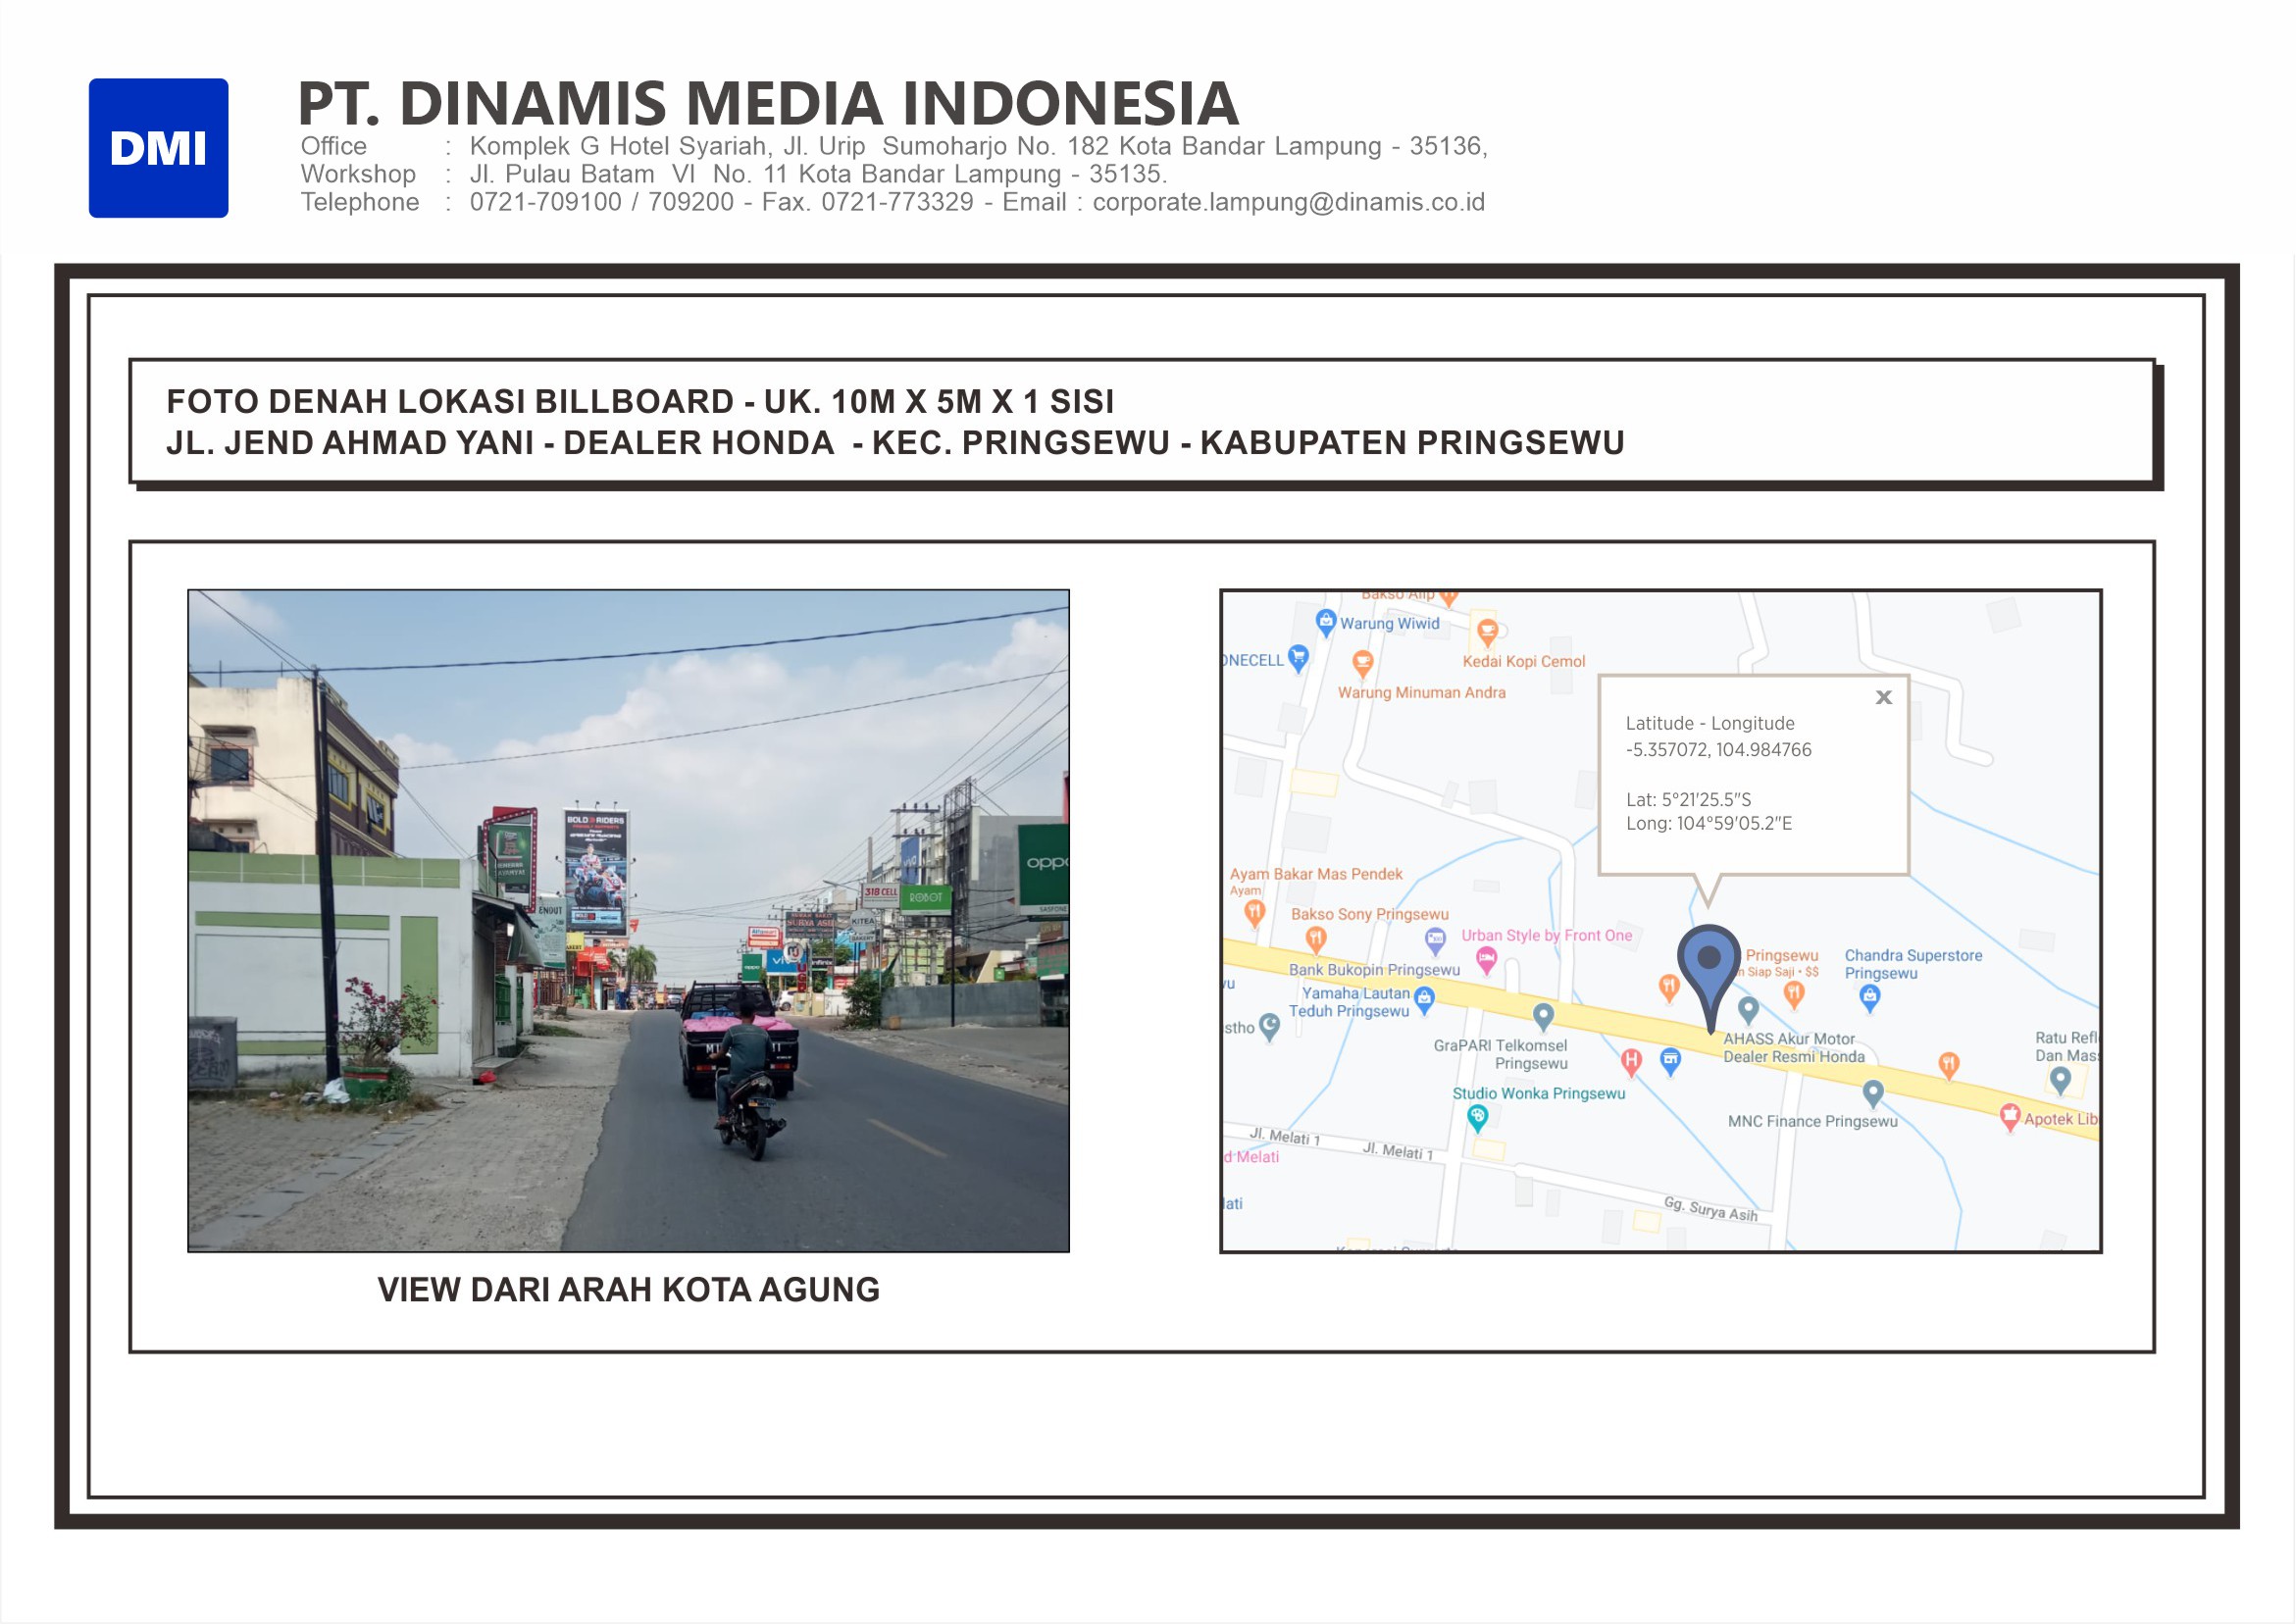Click the MNC Finance Pringsewu pin
Image resolution: width=2296 pixels, height=1624 pixels.
(1873, 1094)
